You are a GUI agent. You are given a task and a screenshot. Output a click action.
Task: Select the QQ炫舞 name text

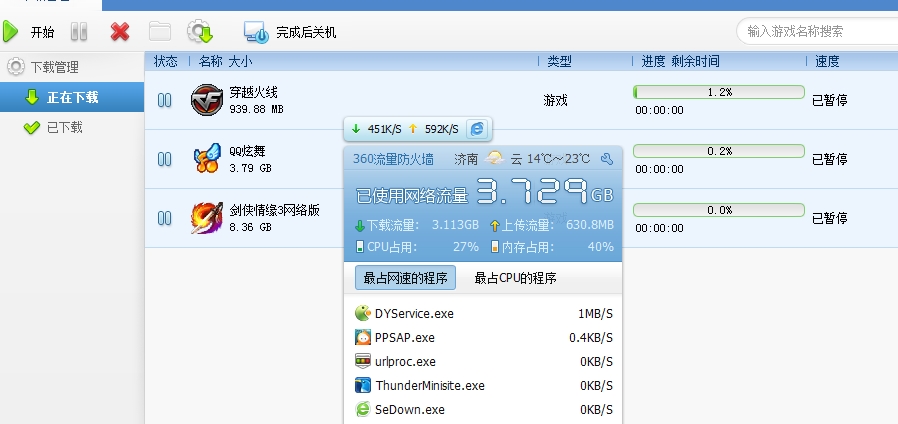point(247,151)
